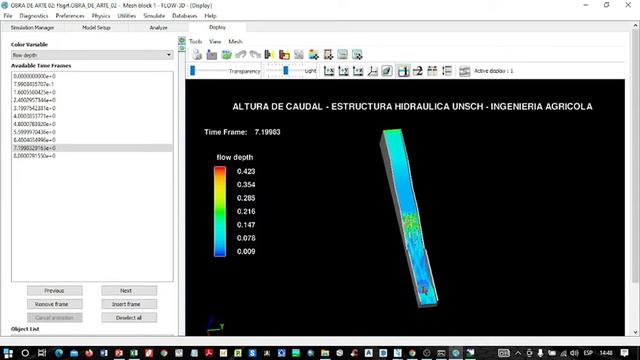Click the taskbar volume speaker icon
The height and width of the screenshot is (360, 640).
[575, 353]
